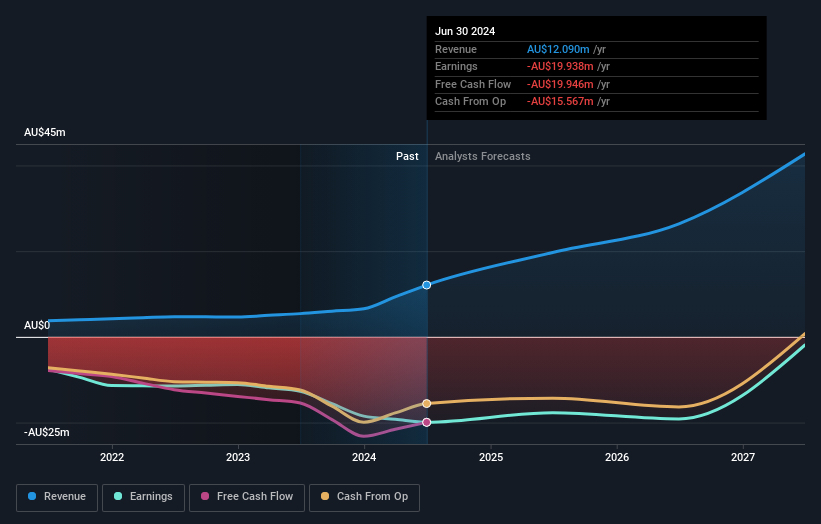
Task: Select the 2026 x-axis label
Action: pyautogui.click(x=617, y=458)
